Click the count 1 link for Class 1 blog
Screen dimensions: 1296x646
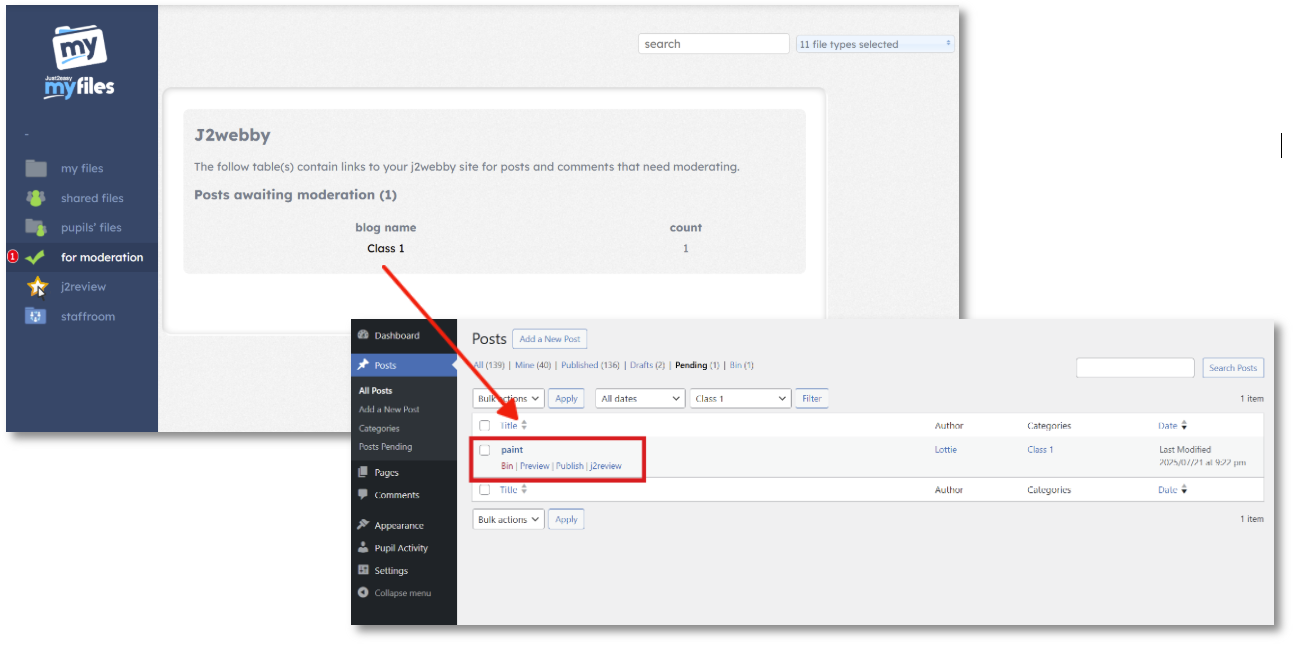(686, 249)
